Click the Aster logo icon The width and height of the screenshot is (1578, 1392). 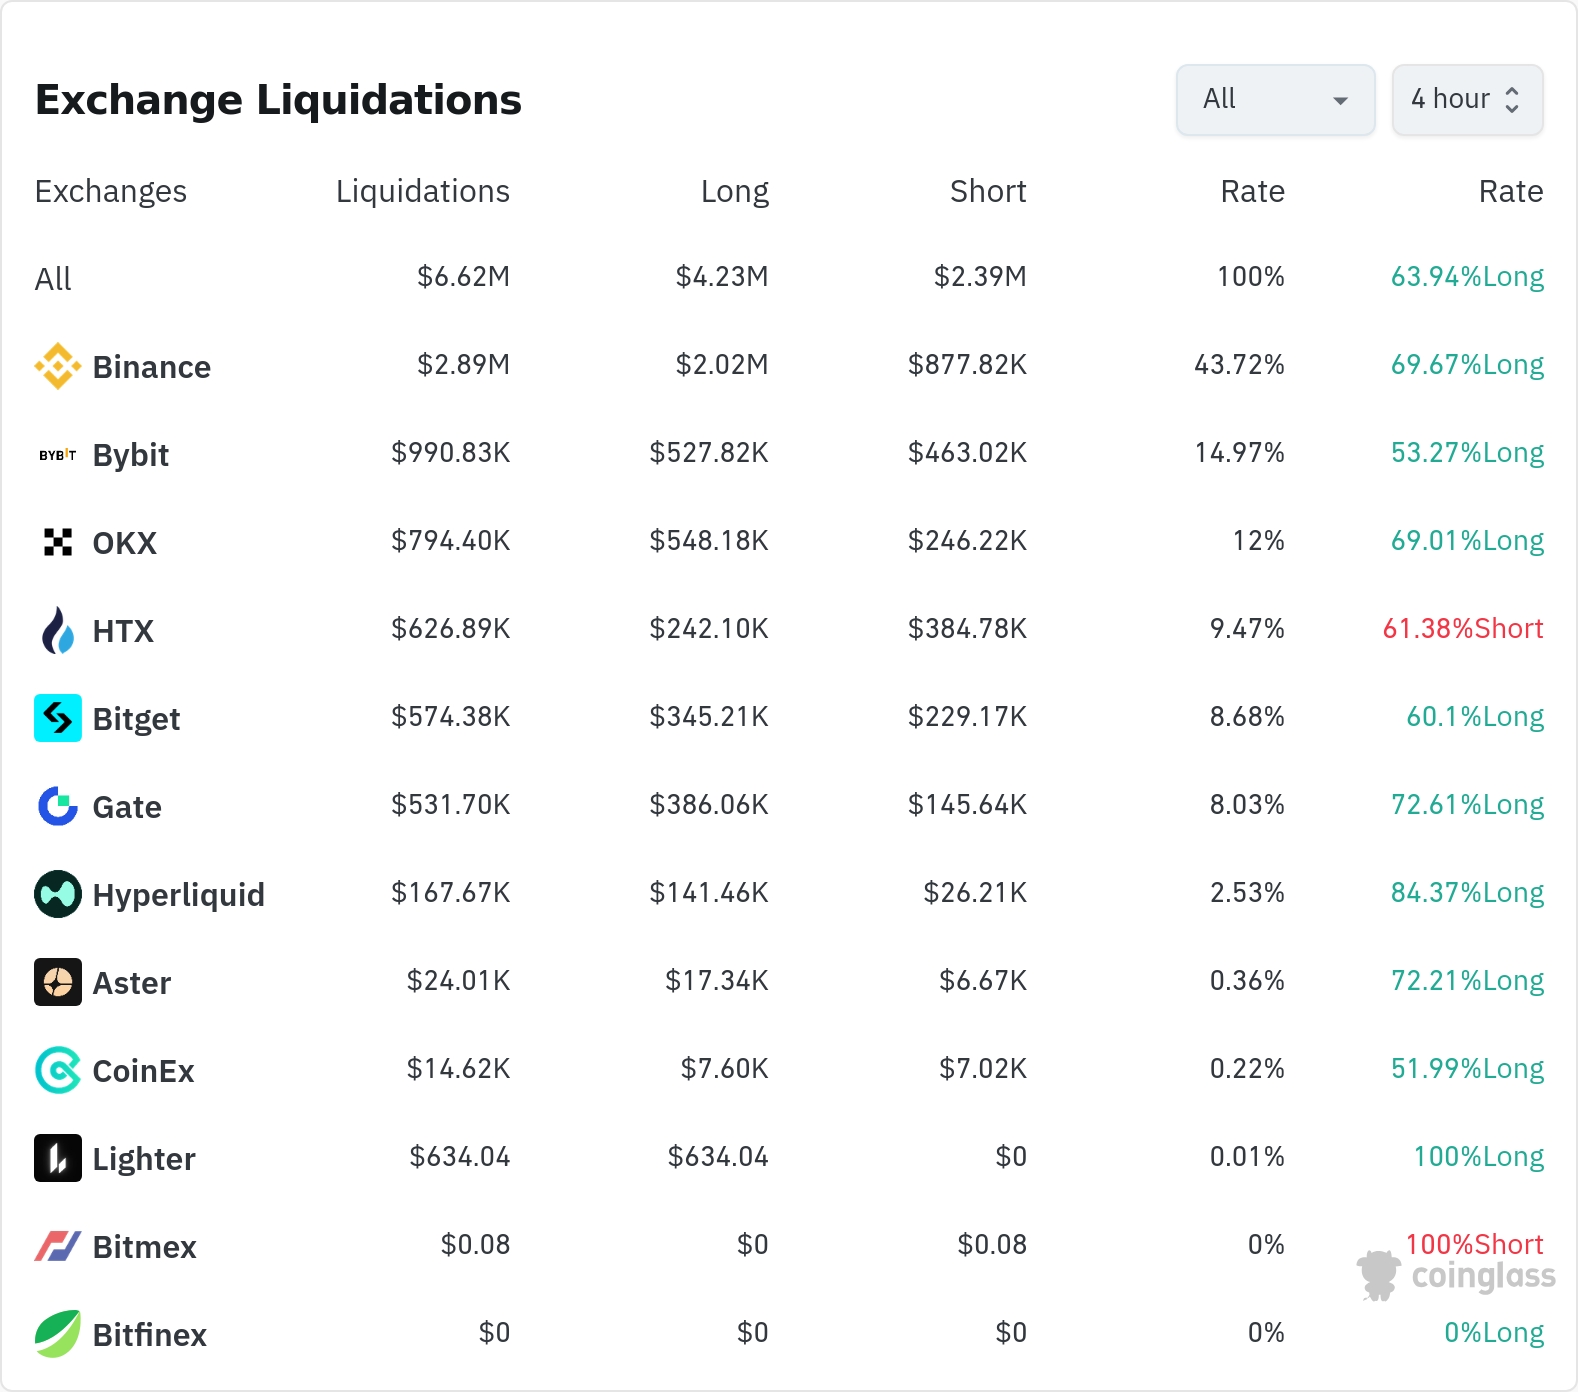58,982
